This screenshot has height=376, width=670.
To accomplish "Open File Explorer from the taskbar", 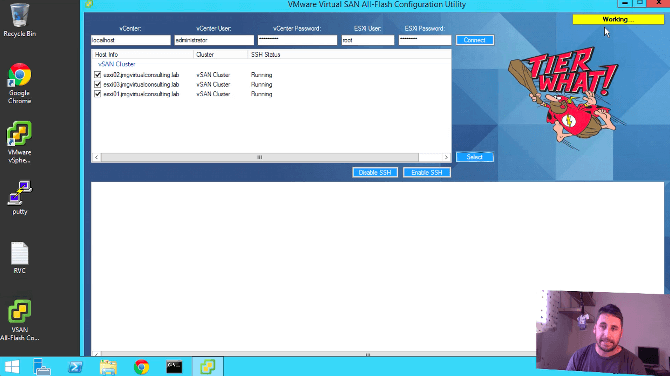I will [x=108, y=367].
